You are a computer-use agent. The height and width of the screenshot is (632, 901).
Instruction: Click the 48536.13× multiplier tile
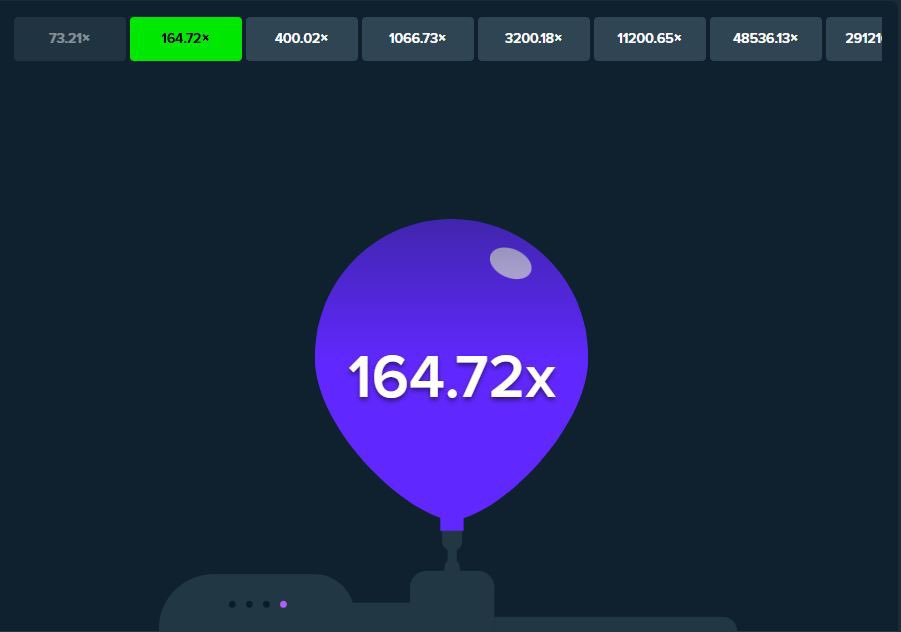coord(766,38)
